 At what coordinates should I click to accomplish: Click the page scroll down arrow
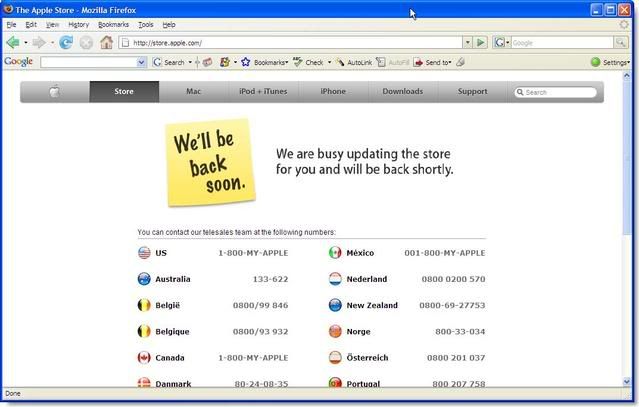(627, 382)
